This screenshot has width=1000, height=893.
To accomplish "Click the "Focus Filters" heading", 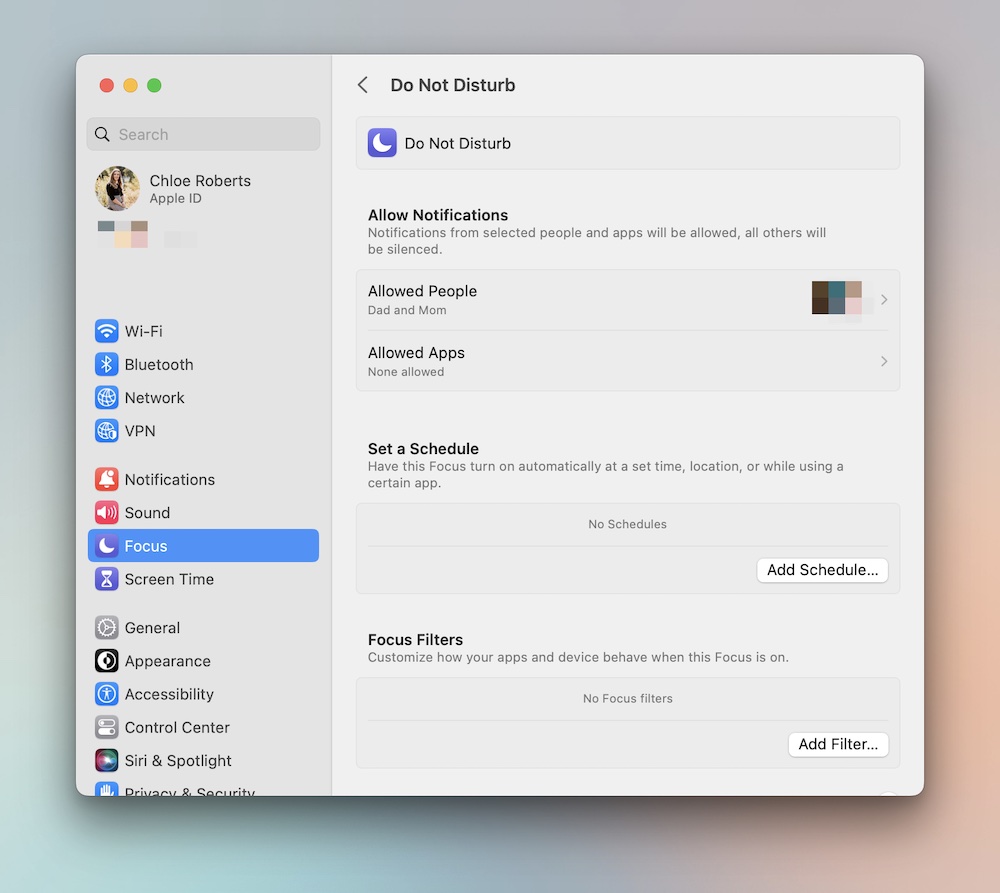I will point(415,639).
